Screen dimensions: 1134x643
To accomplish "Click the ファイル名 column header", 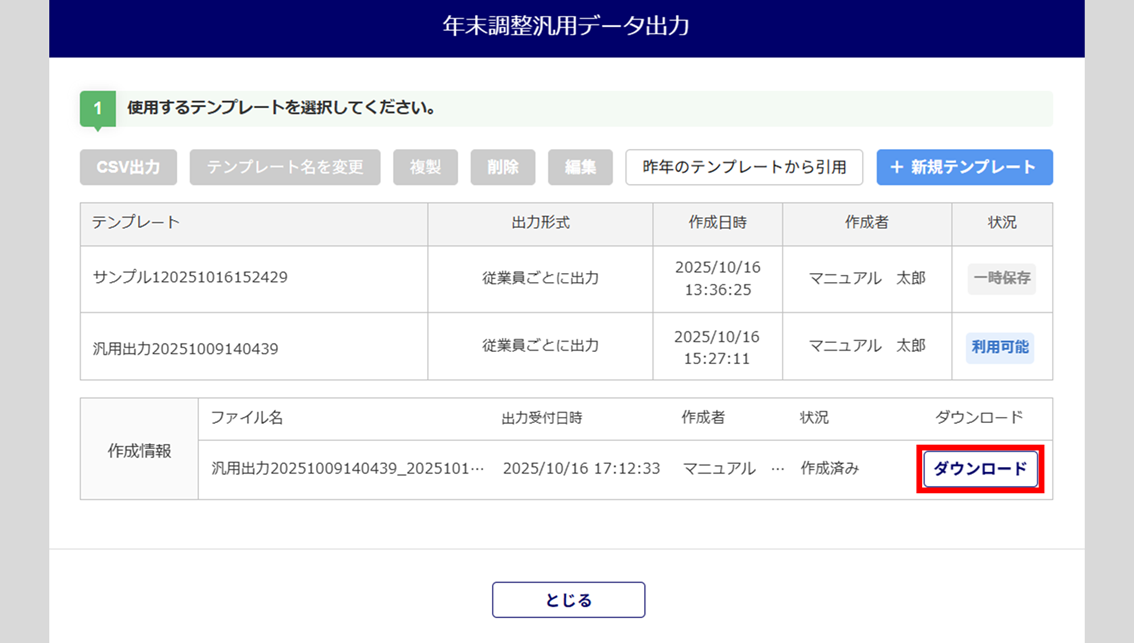I will tap(247, 417).
